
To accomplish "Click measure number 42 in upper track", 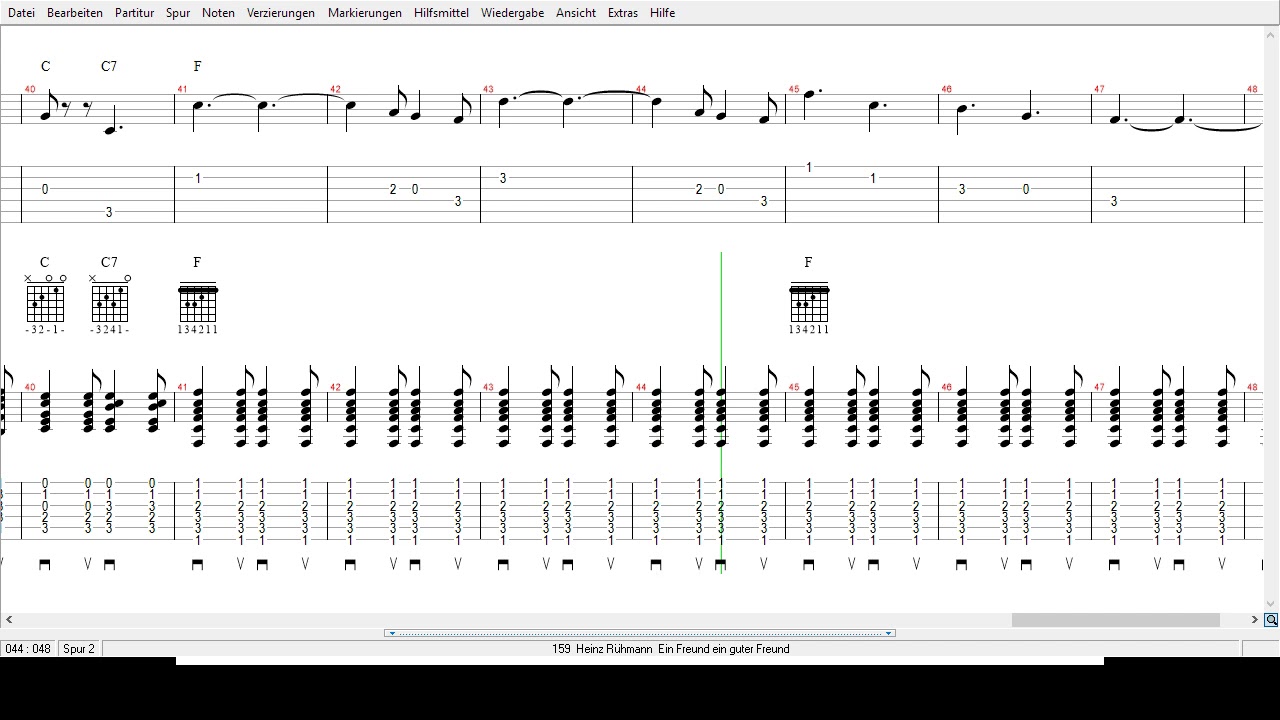I will (x=335, y=89).
